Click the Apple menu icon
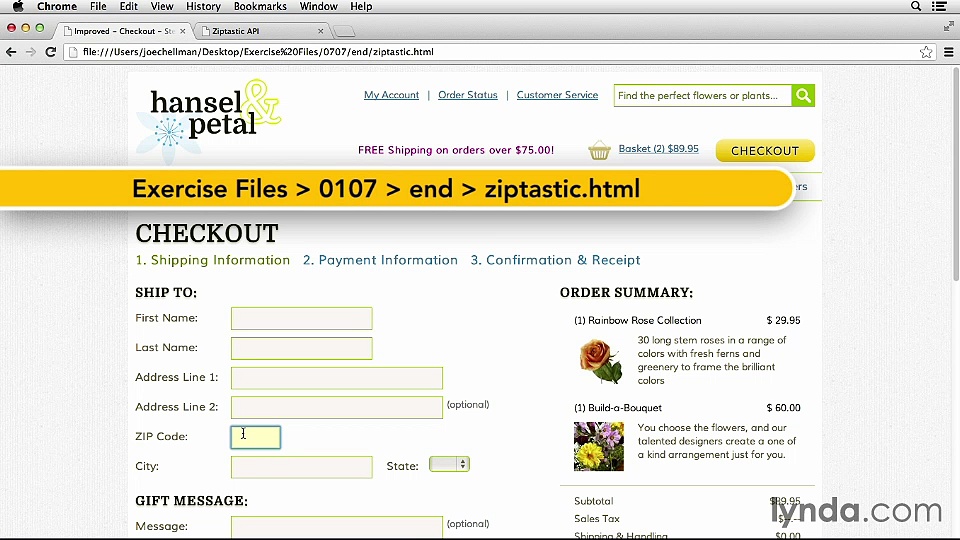 click(x=18, y=6)
